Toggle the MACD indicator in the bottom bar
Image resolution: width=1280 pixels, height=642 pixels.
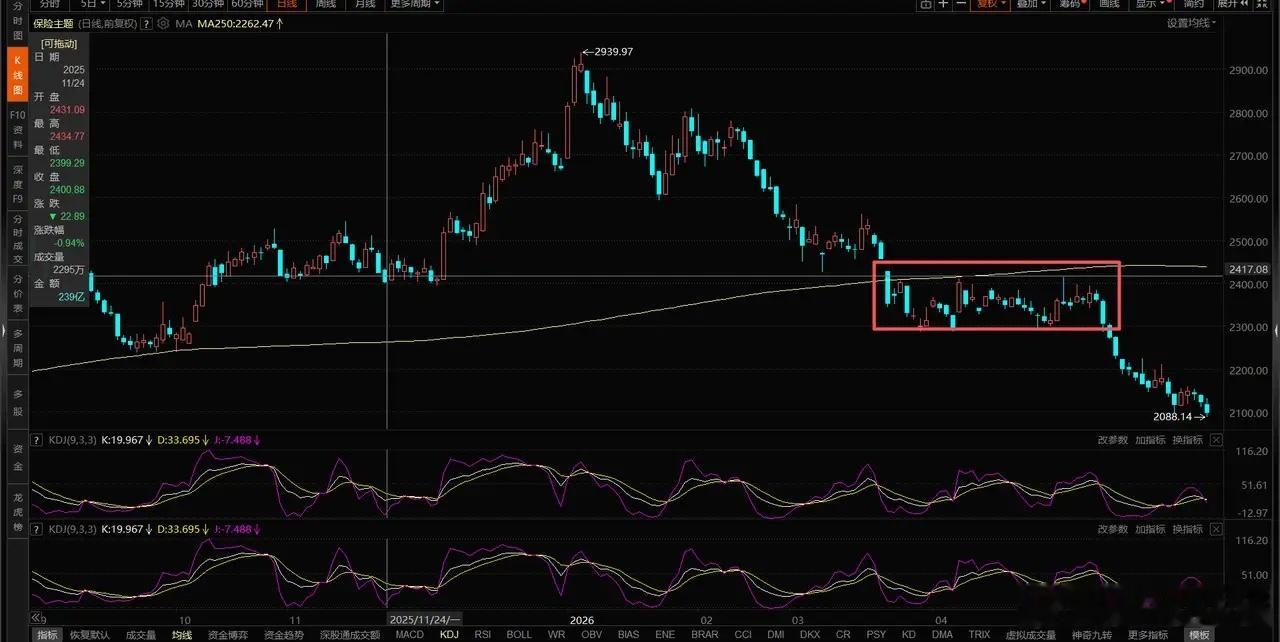click(x=409, y=634)
